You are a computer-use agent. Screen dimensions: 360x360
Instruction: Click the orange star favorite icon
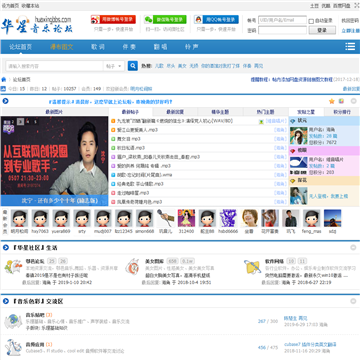pos(332,101)
